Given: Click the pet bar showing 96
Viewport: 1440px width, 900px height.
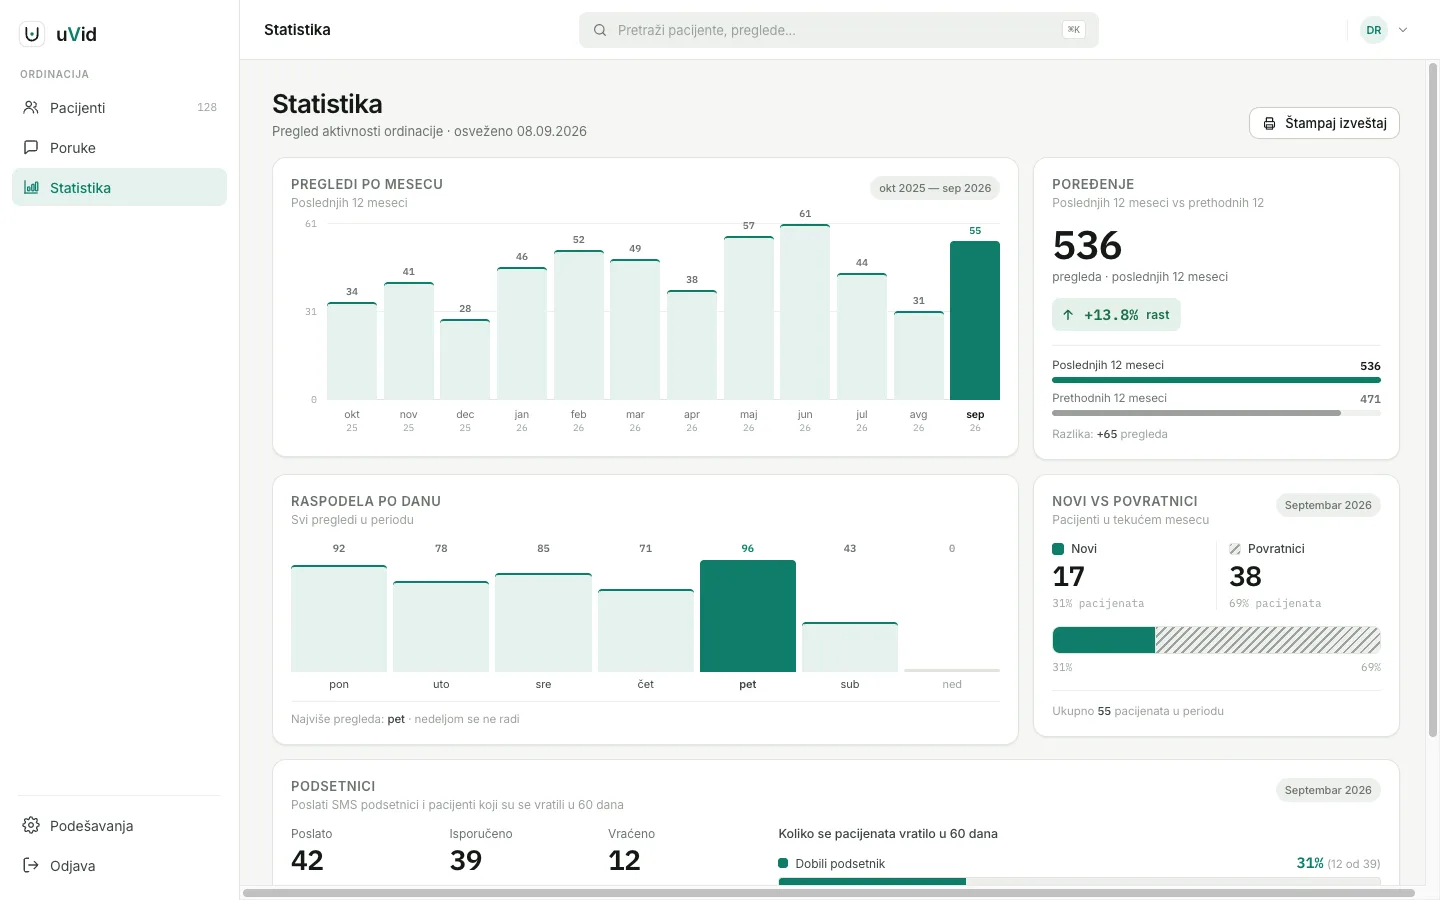Looking at the screenshot, I should (x=748, y=616).
